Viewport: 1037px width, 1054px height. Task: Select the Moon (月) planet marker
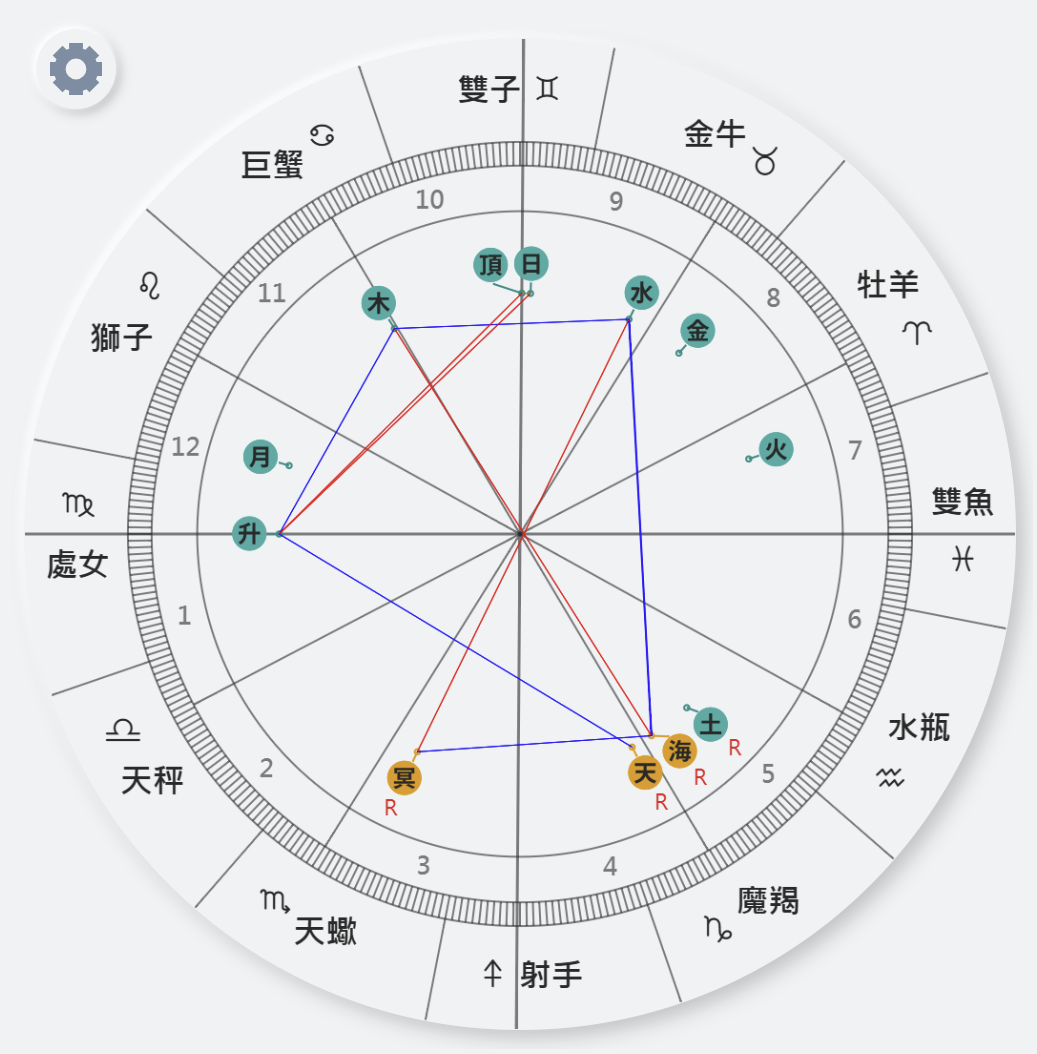click(260, 457)
